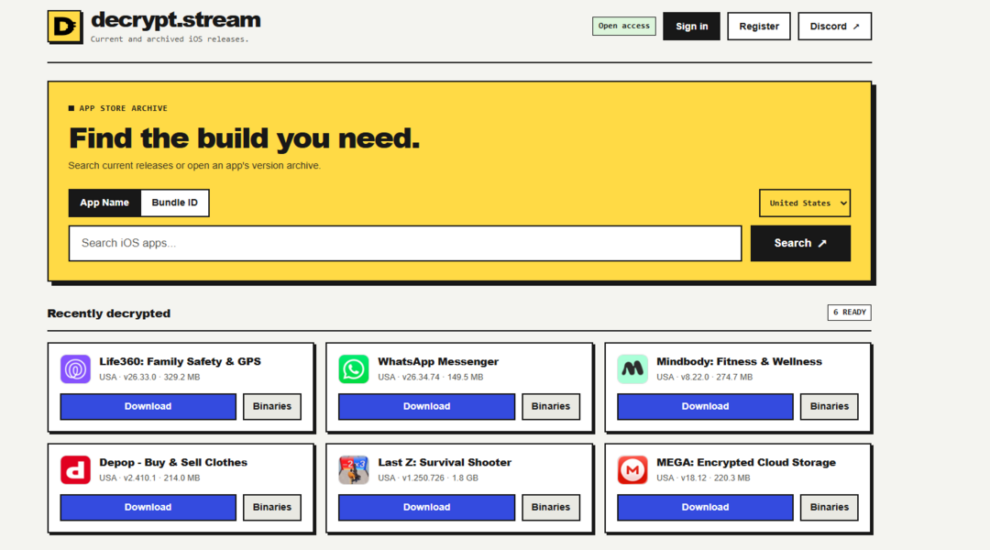Click 'Current and archived iOS releases.' tagline
Image resolution: width=990 pixels, height=550 pixels.
click(x=170, y=39)
